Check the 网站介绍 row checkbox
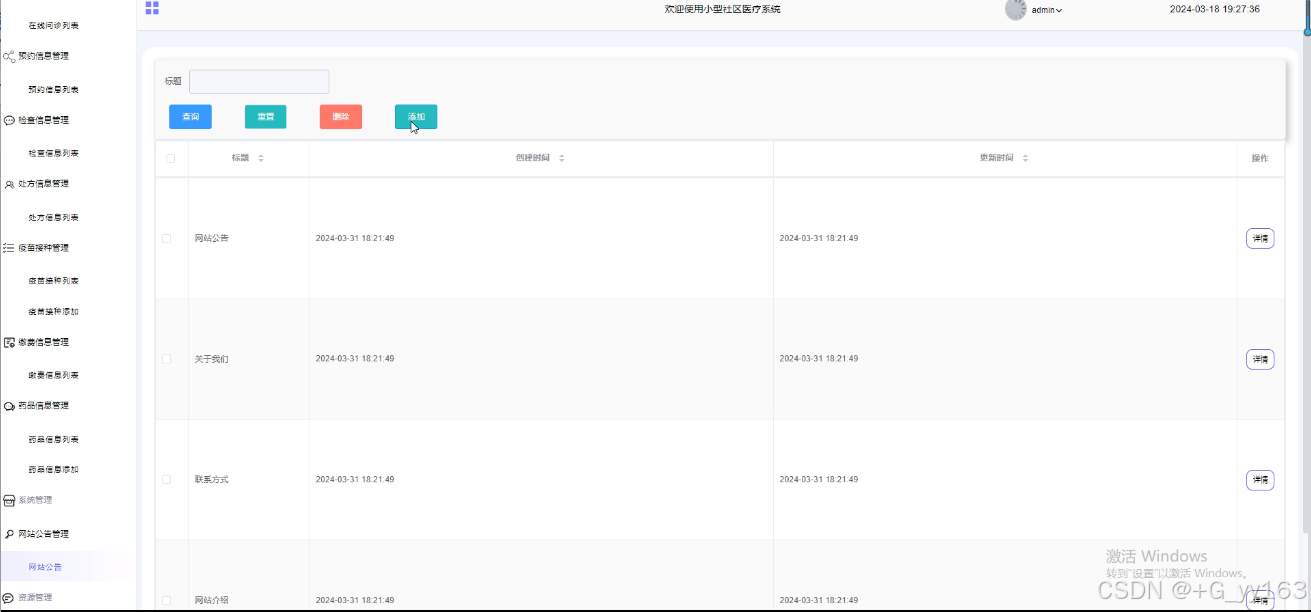Screen dimensions: 1311x612 click(x=167, y=600)
